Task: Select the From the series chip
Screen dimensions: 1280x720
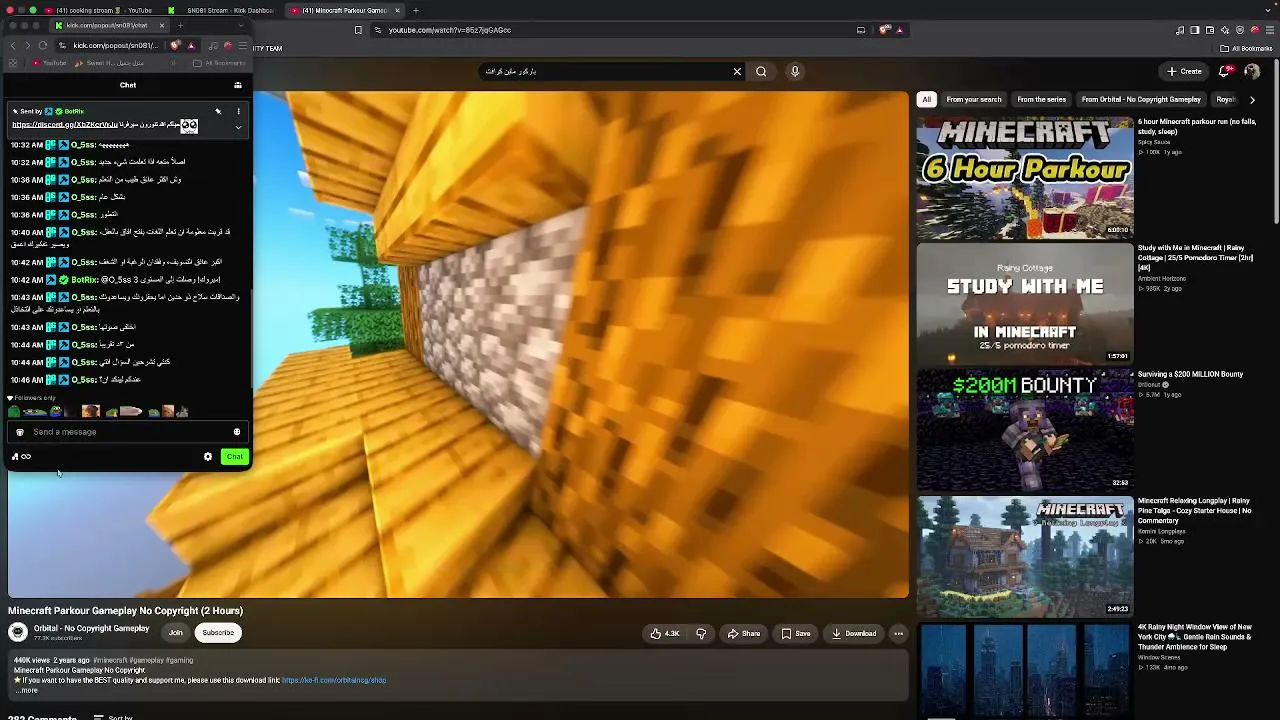Action: (x=1041, y=99)
